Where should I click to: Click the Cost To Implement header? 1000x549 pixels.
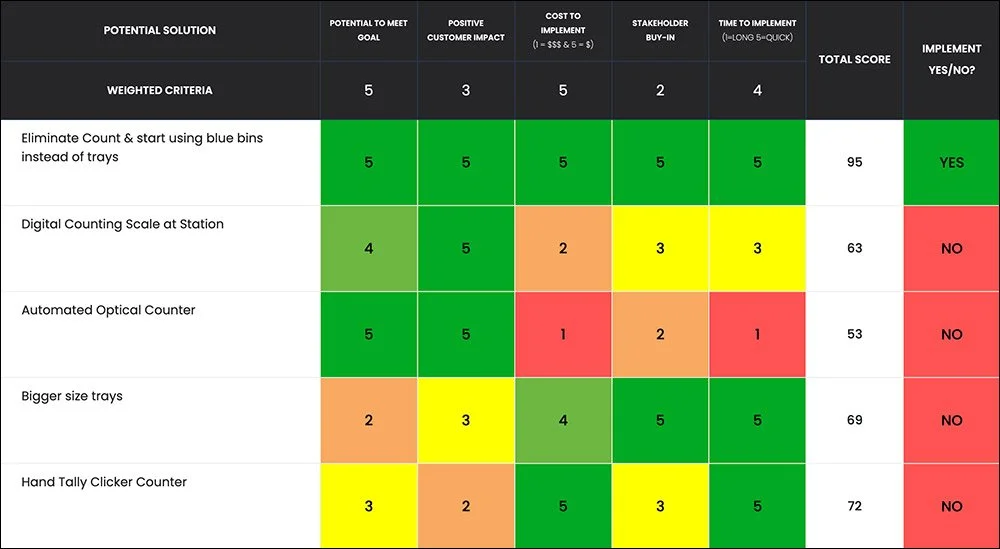click(x=562, y=31)
